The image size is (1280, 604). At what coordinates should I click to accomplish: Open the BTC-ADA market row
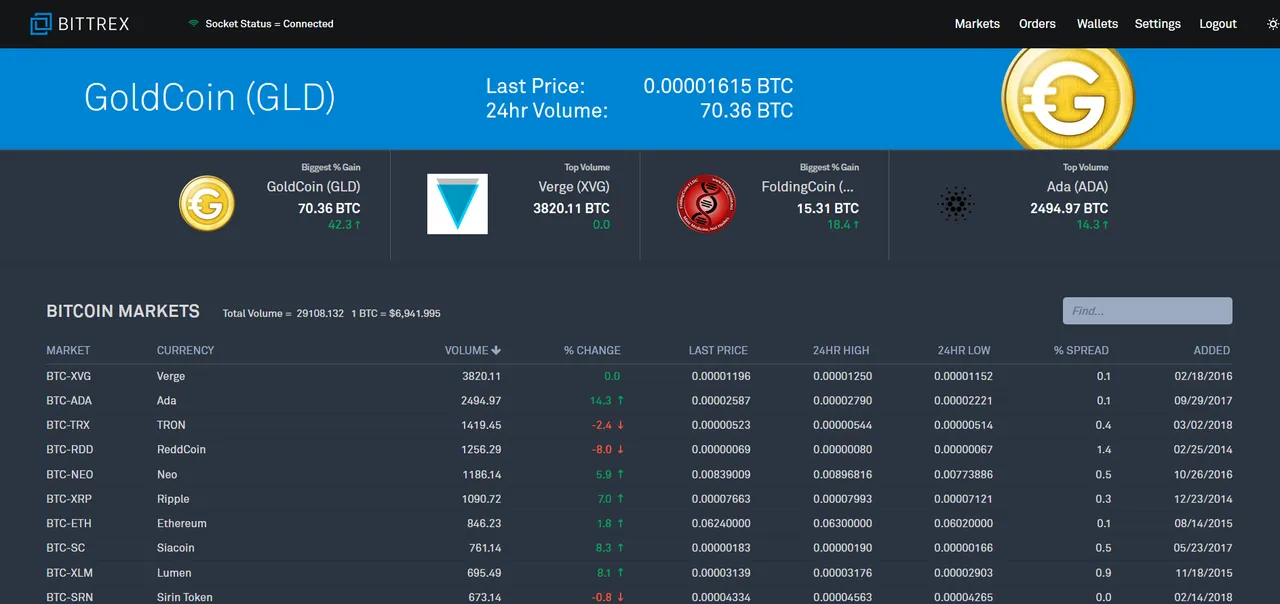click(640, 401)
